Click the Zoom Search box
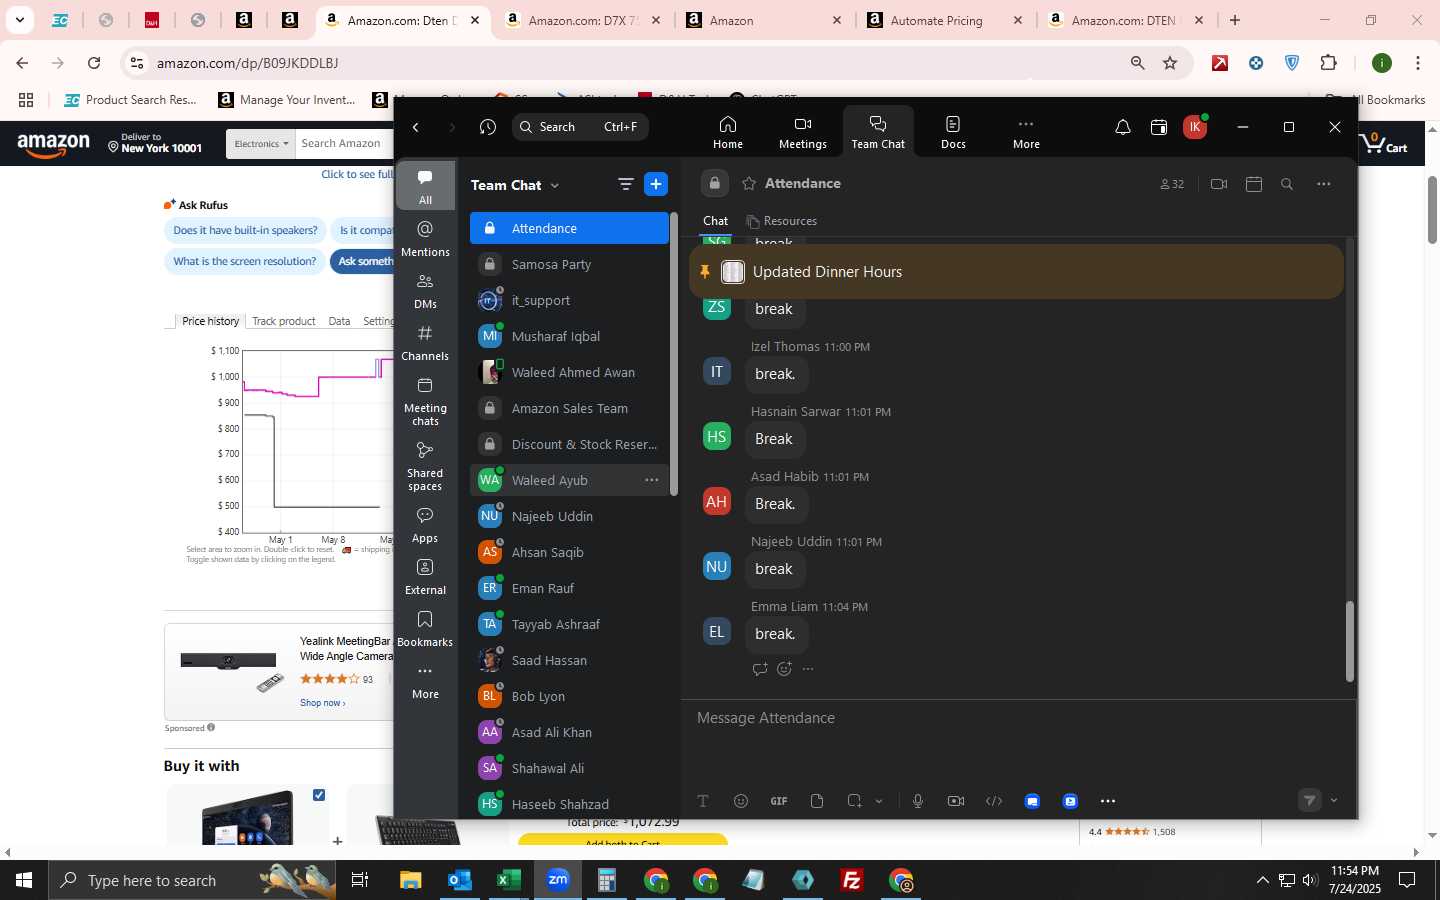Viewport: 1440px width, 900px height. pos(580,127)
